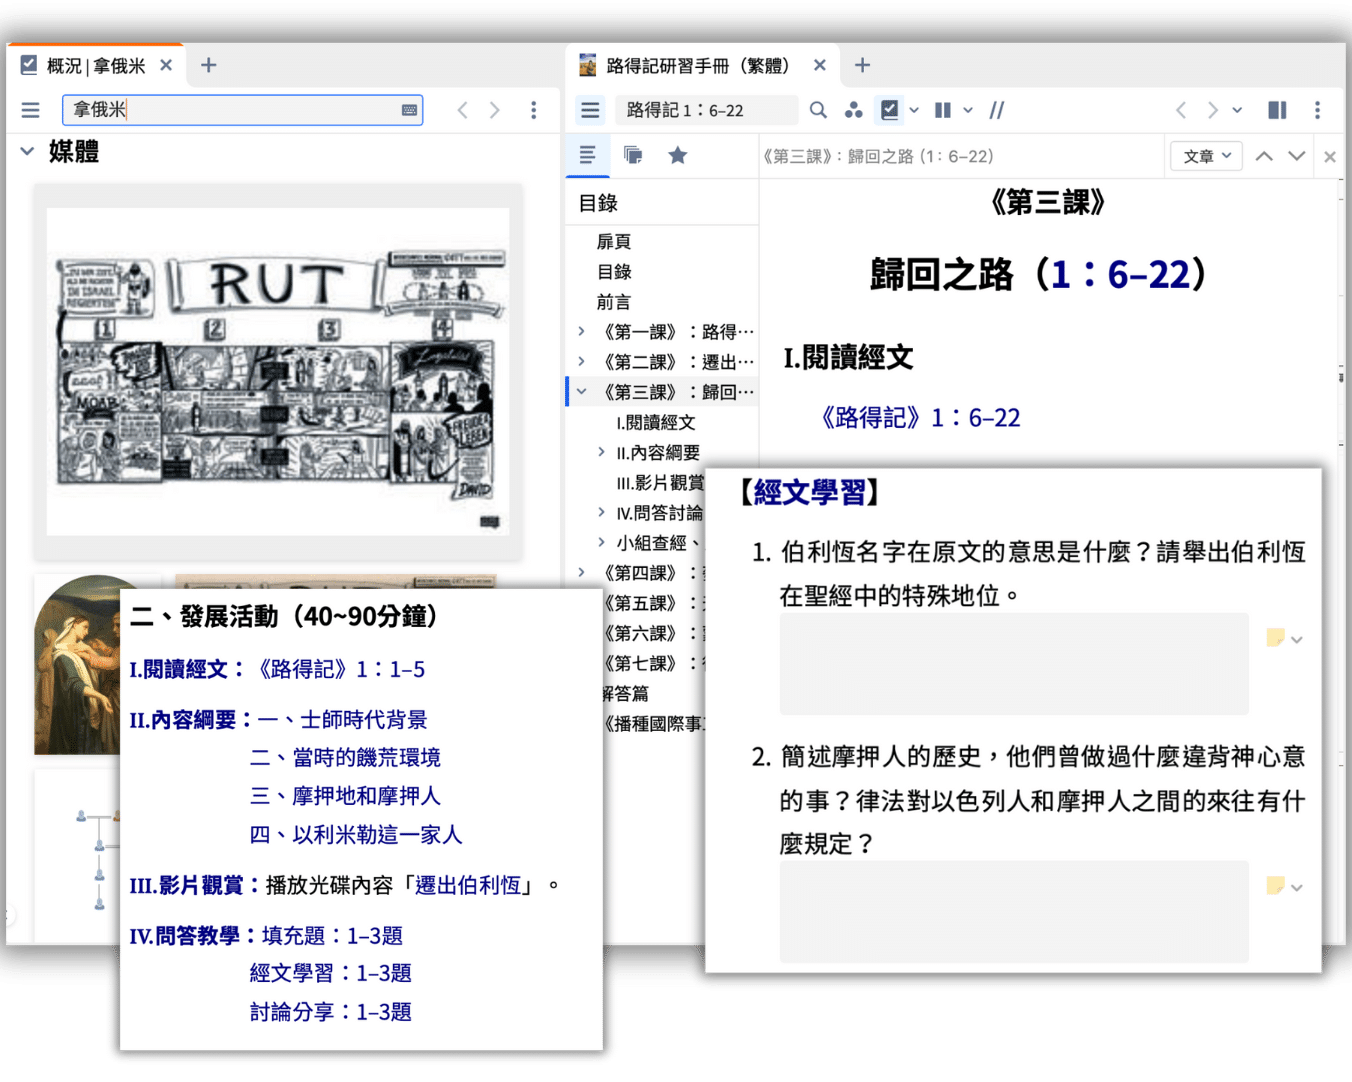Screen dimensions: 1352x1082
Task: Expand 小組查經 in contents tree
Action: point(601,542)
